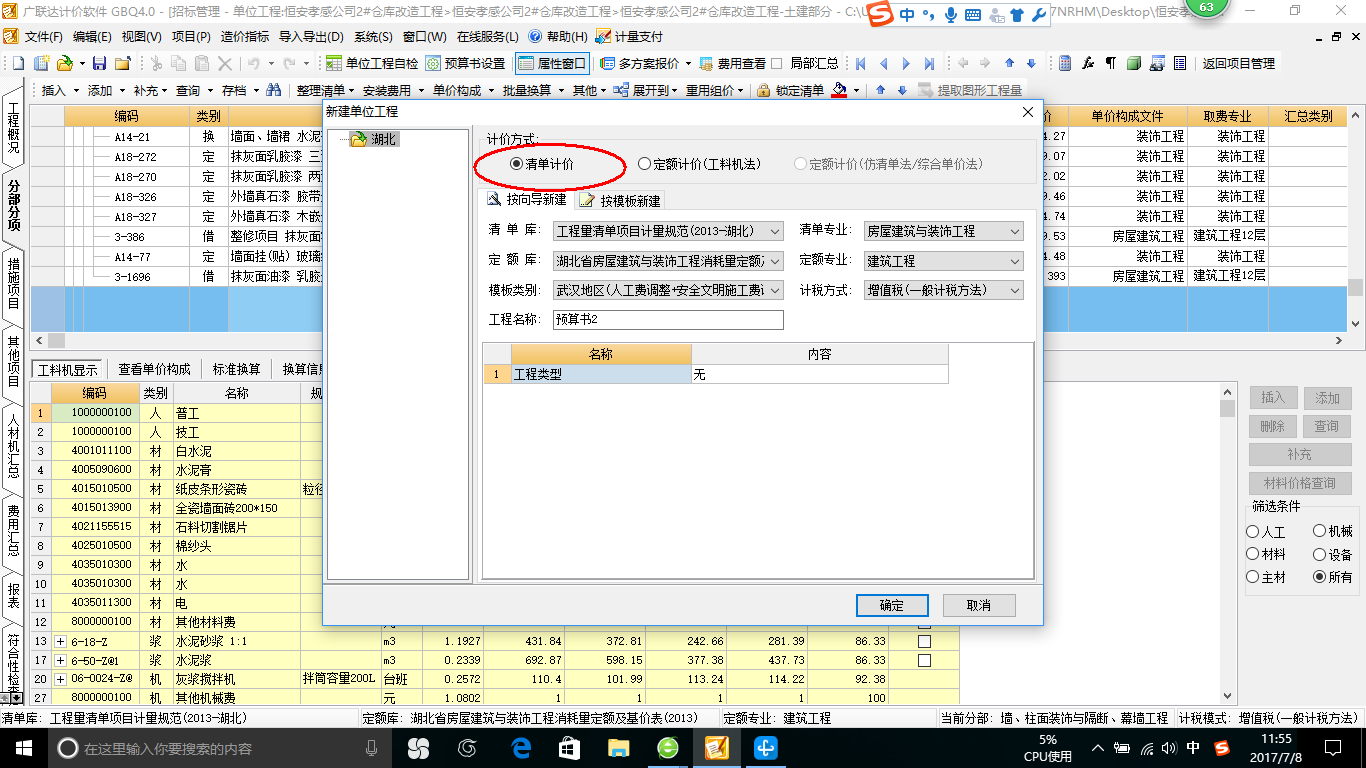Open 计税方式 dropdown
1366x768 pixels.
pyautogui.click(x=944, y=290)
